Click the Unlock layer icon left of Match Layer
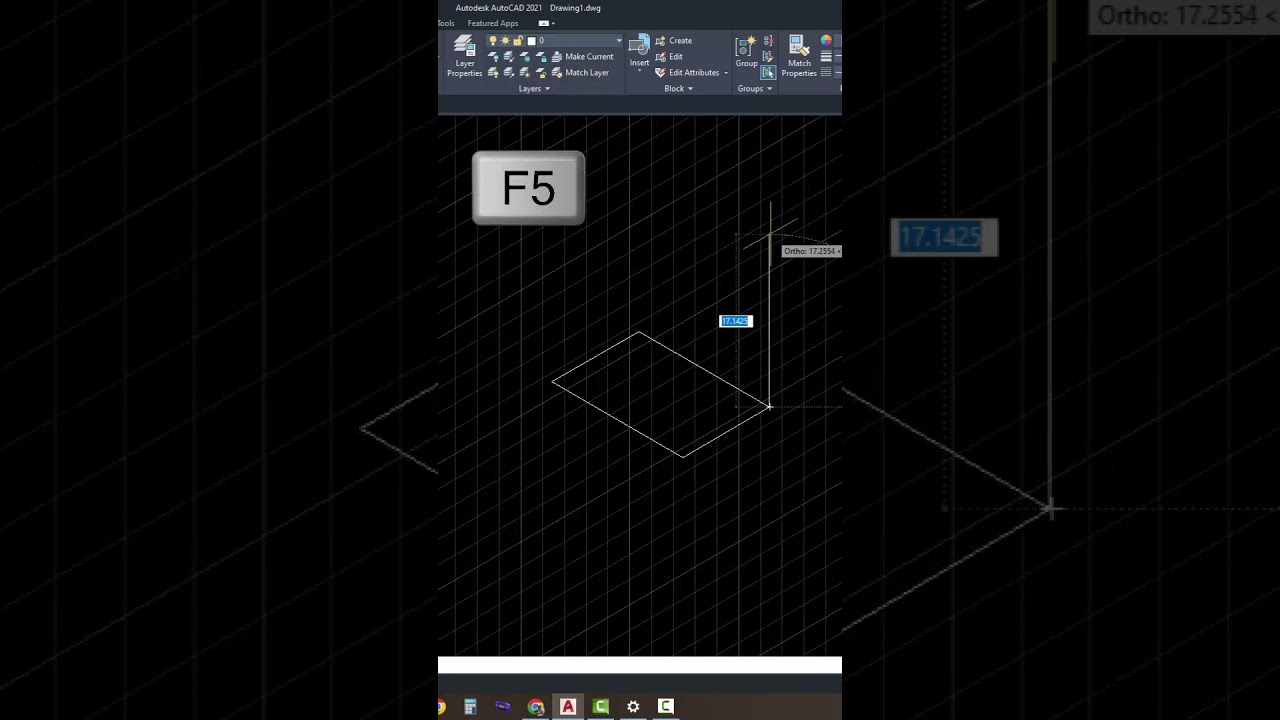The height and width of the screenshot is (720, 1280). pyautogui.click(x=541, y=73)
